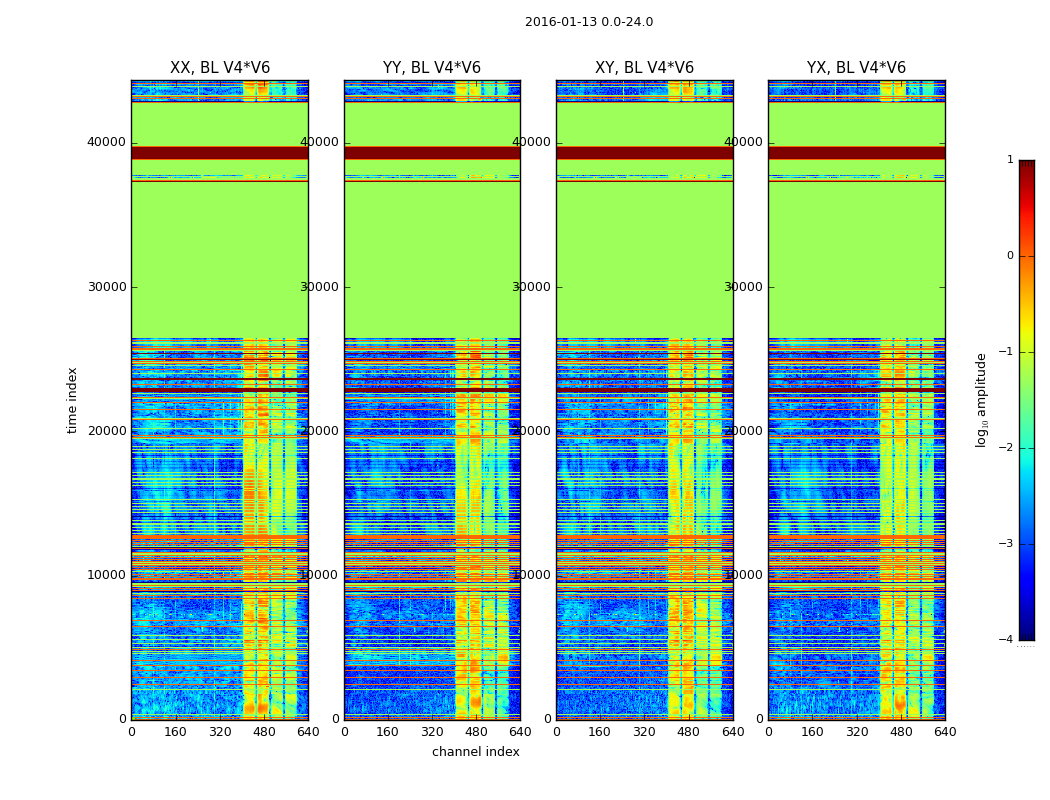1050x800 pixels.
Task: Click the dark red band in YX panel
Action: (856, 153)
